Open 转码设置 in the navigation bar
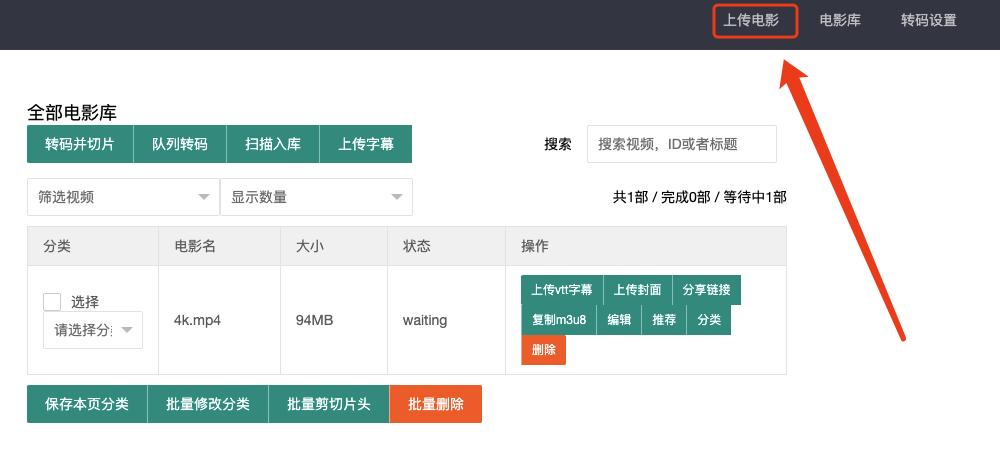 [928, 20]
